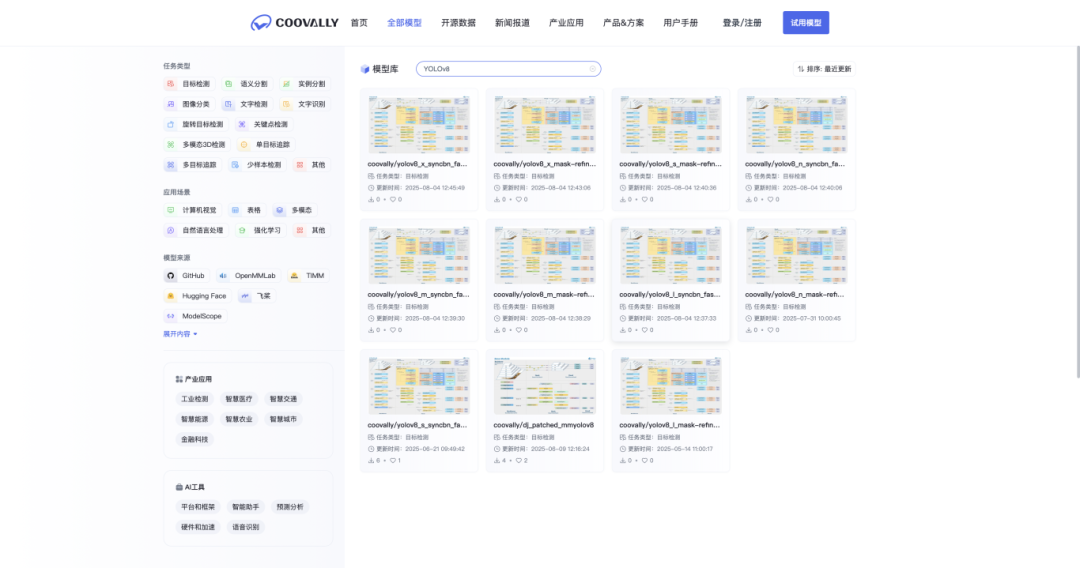Click the page vertical scrollbar

[1077, 212]
